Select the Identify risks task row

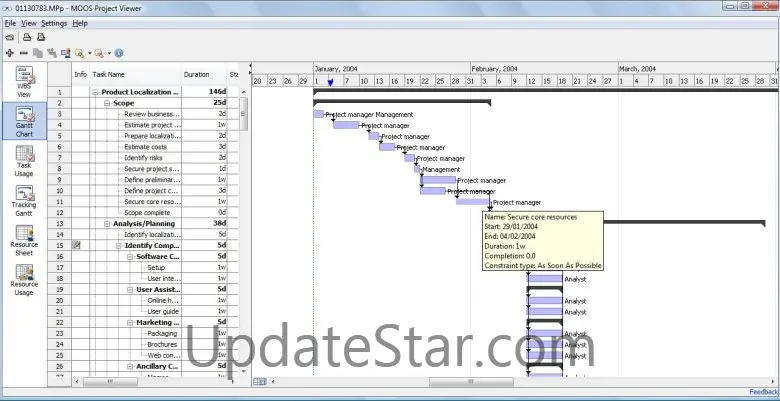coord(144,158)
